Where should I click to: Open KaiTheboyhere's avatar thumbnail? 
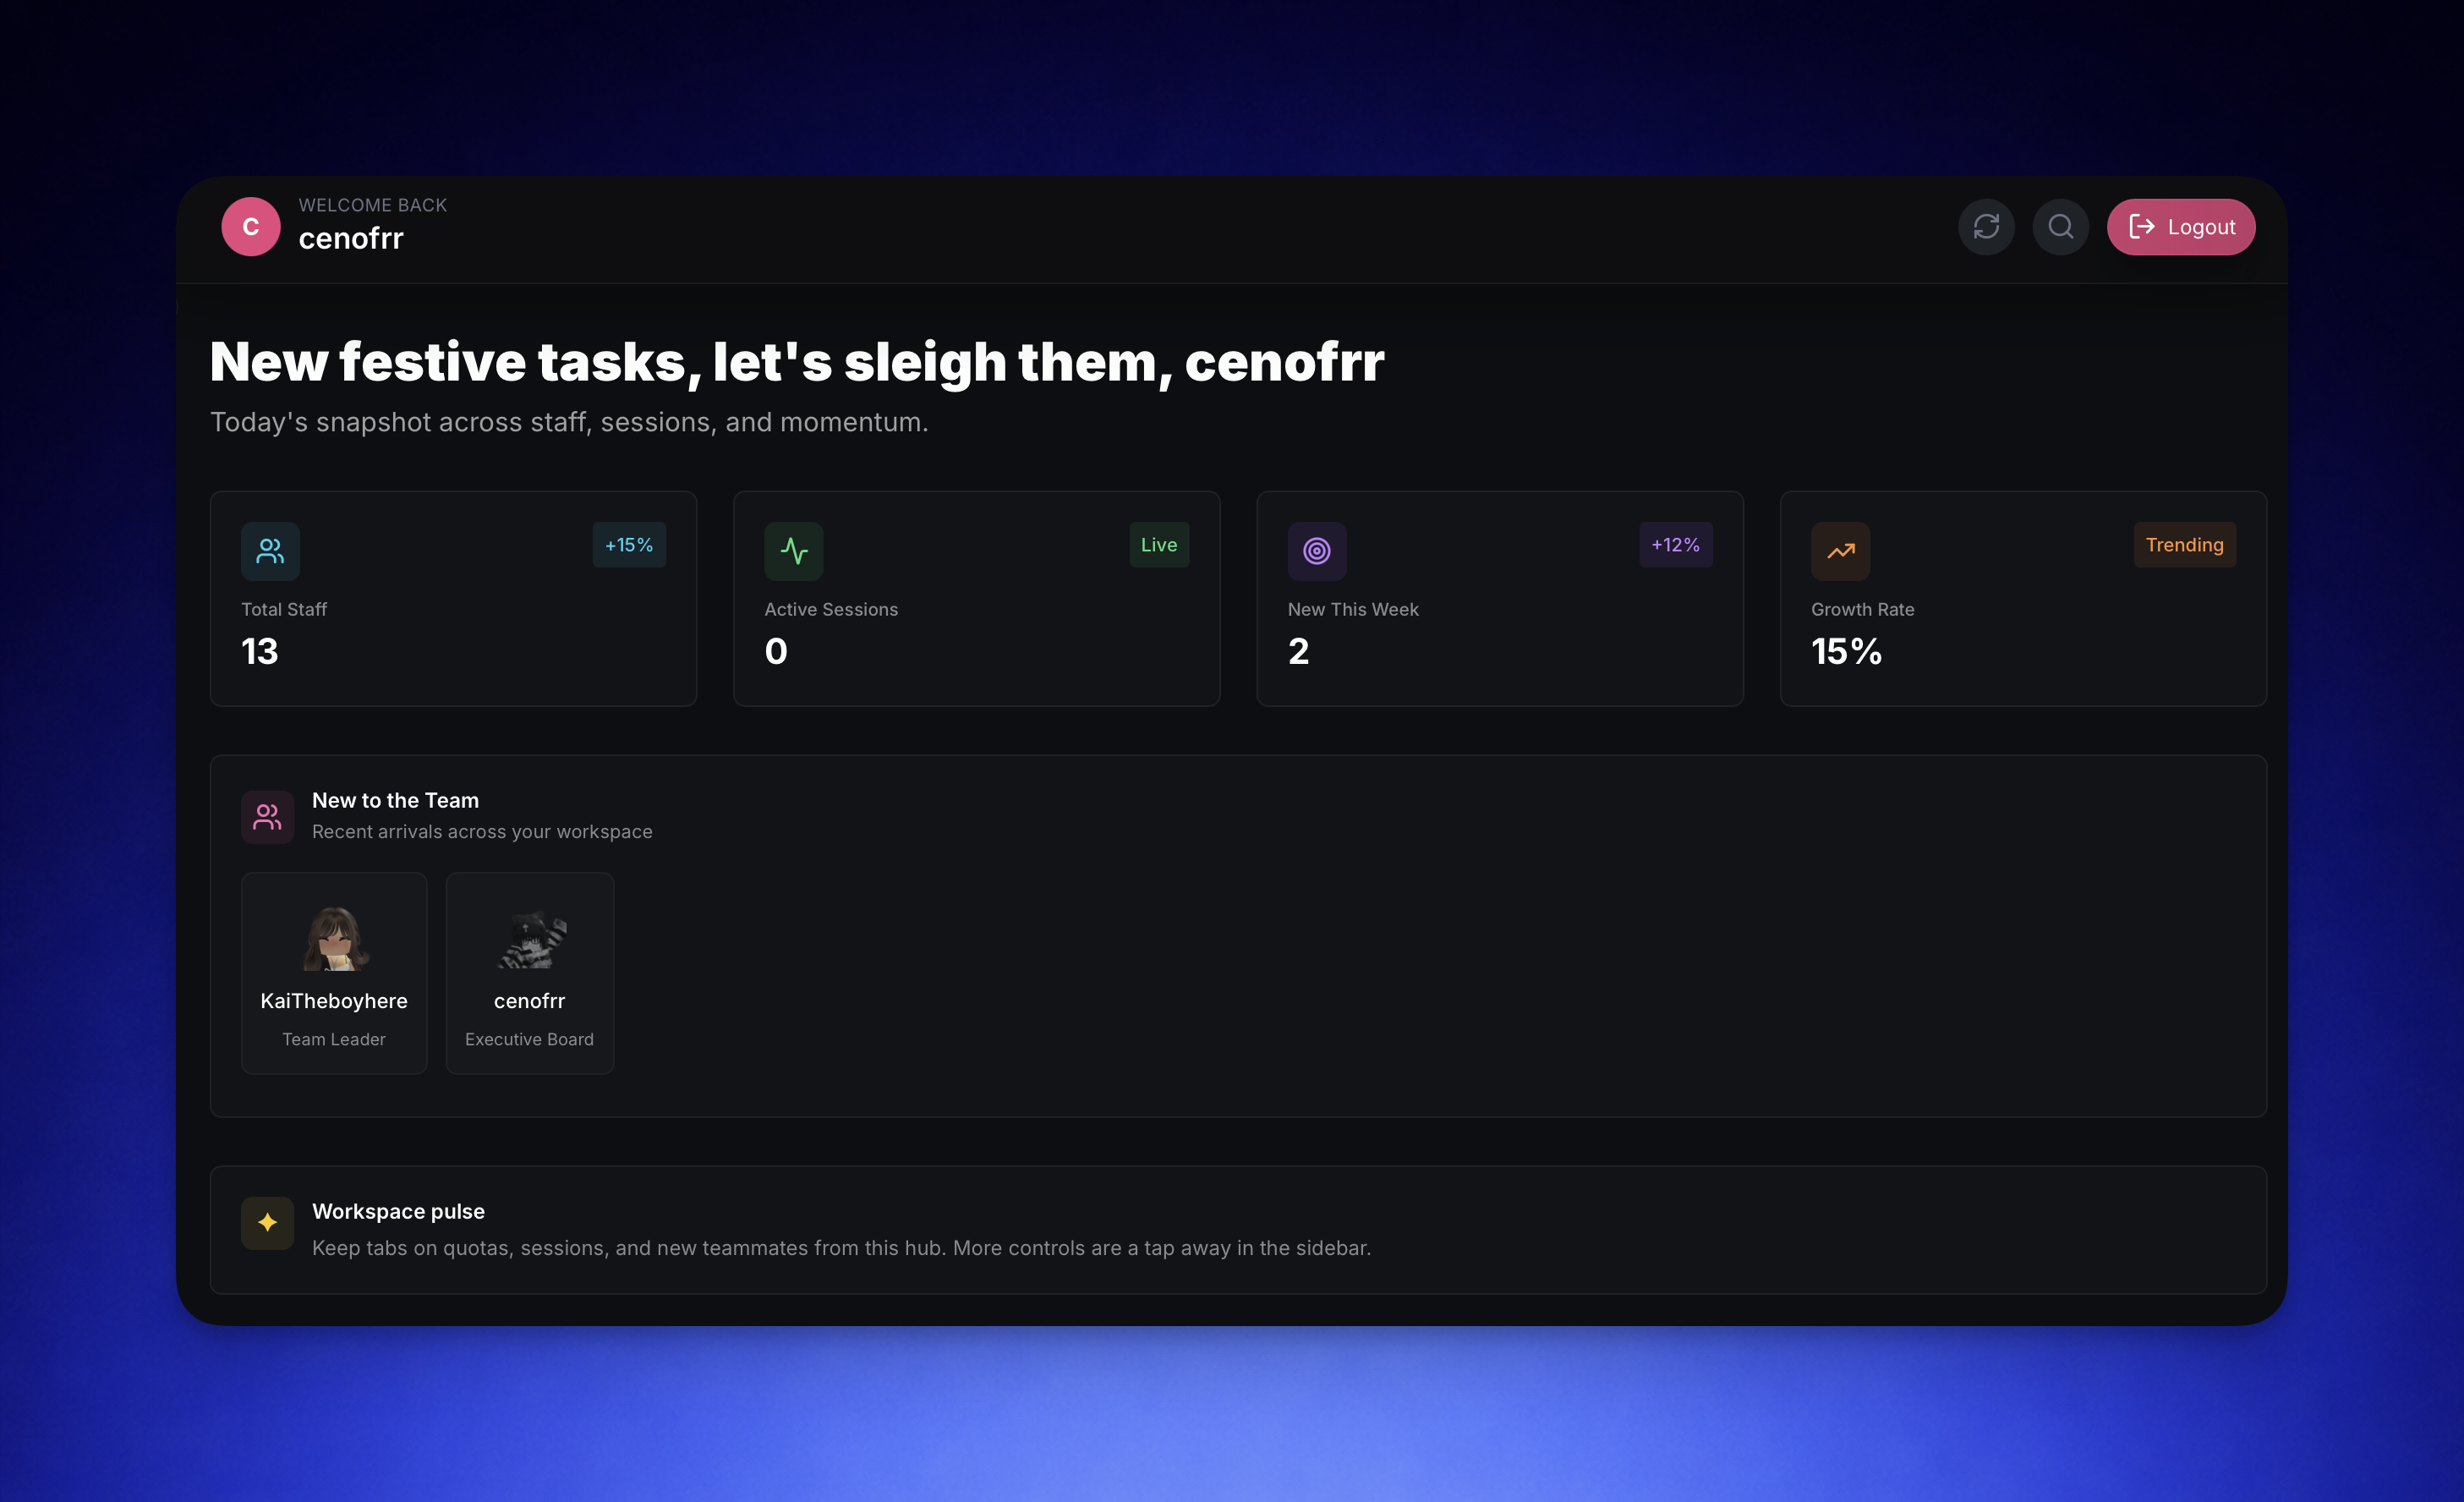pos(334,938)
